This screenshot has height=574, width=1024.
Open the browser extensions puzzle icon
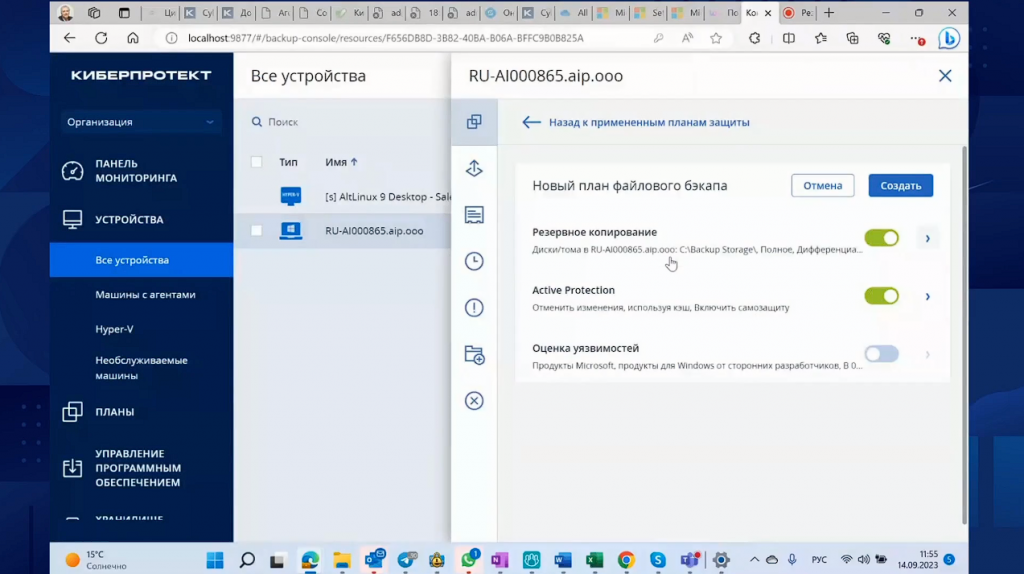coord(754,39)
